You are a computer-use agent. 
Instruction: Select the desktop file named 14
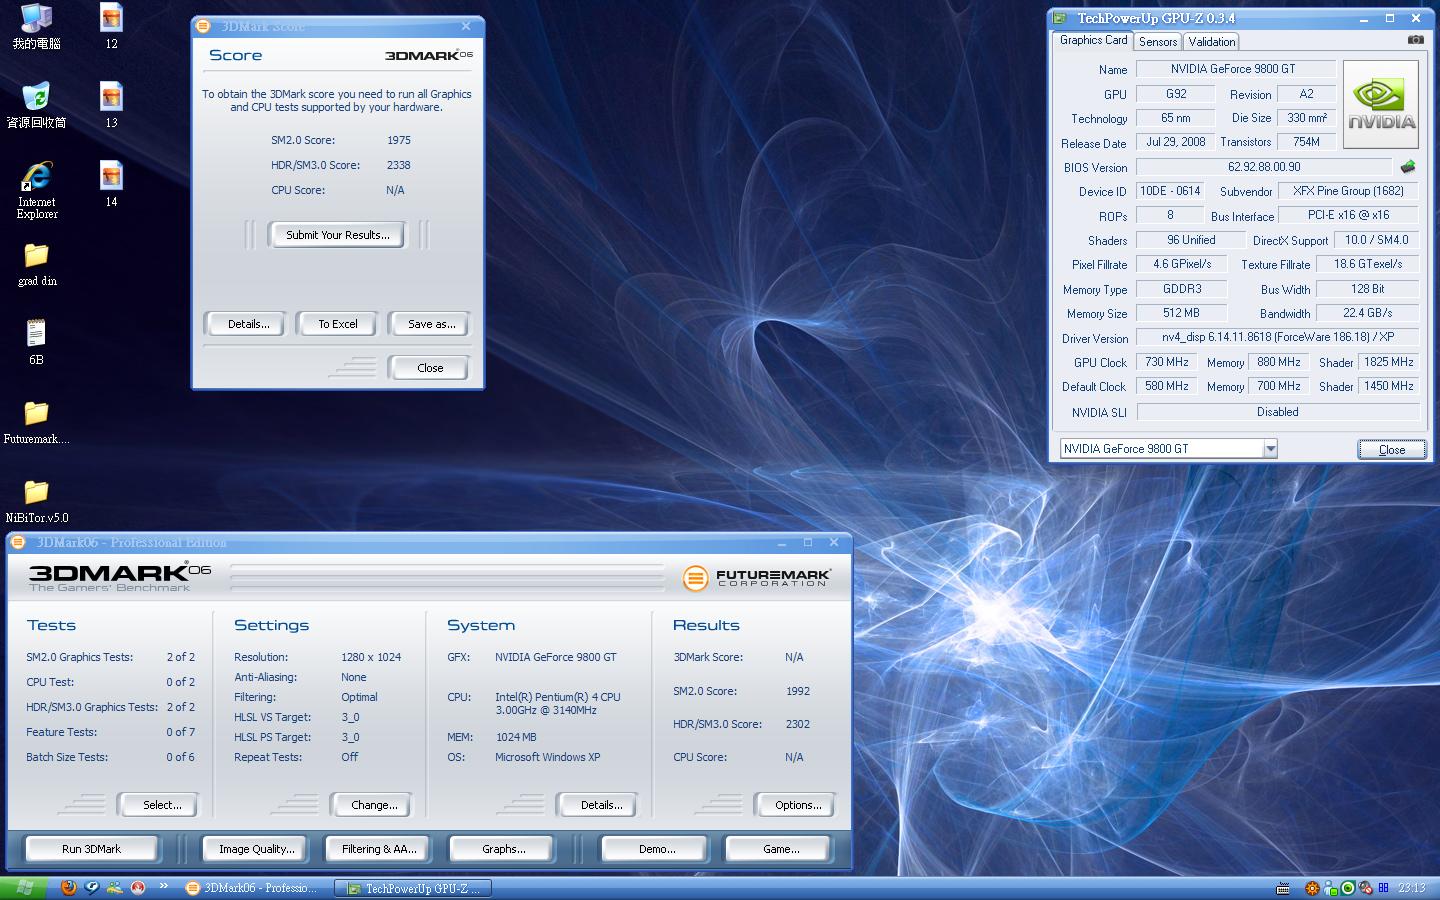pyautogui.click(x=111, y=184)
